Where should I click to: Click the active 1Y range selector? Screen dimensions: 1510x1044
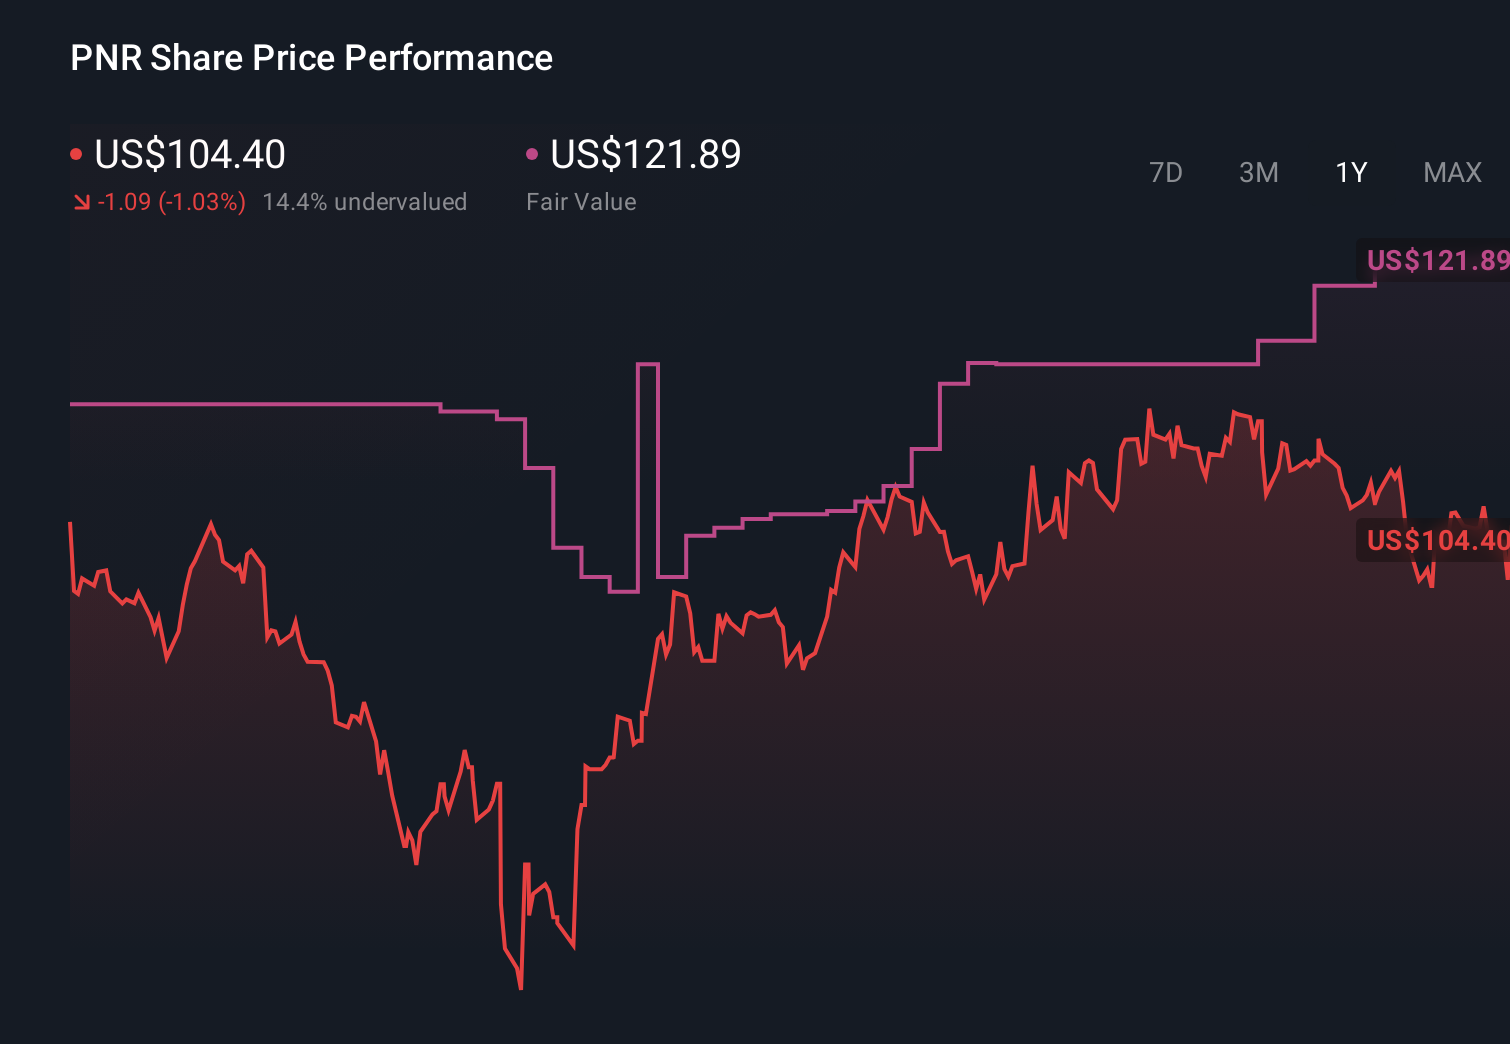(x=1351, y=172)
